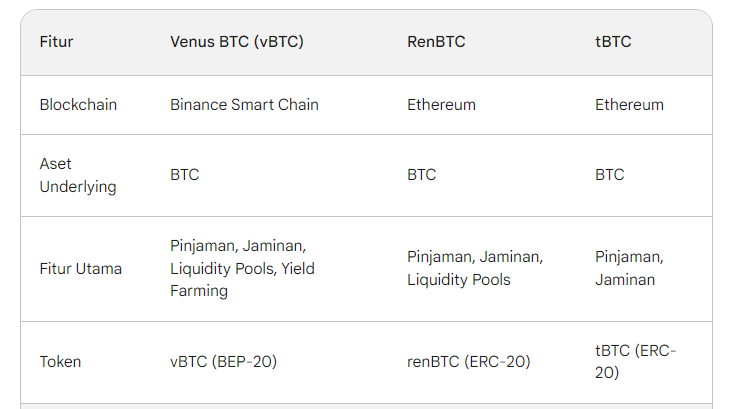
Task: Click the RenBTC column header
Action: point(436,42)
